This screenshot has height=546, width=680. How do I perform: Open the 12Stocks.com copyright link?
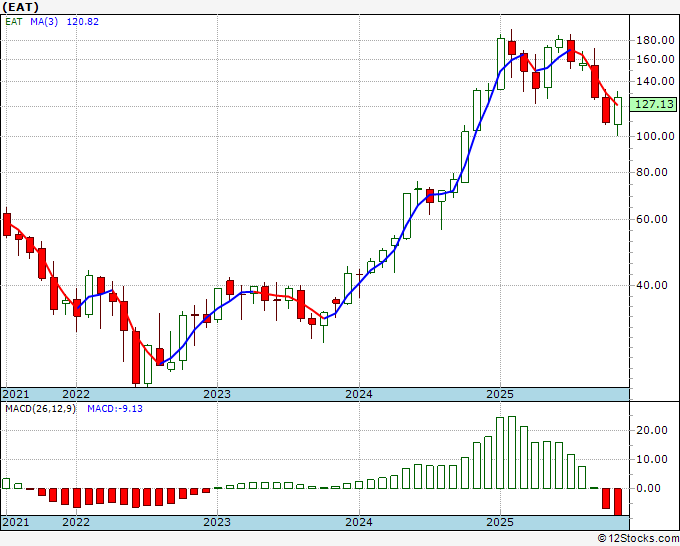(638, 539)
